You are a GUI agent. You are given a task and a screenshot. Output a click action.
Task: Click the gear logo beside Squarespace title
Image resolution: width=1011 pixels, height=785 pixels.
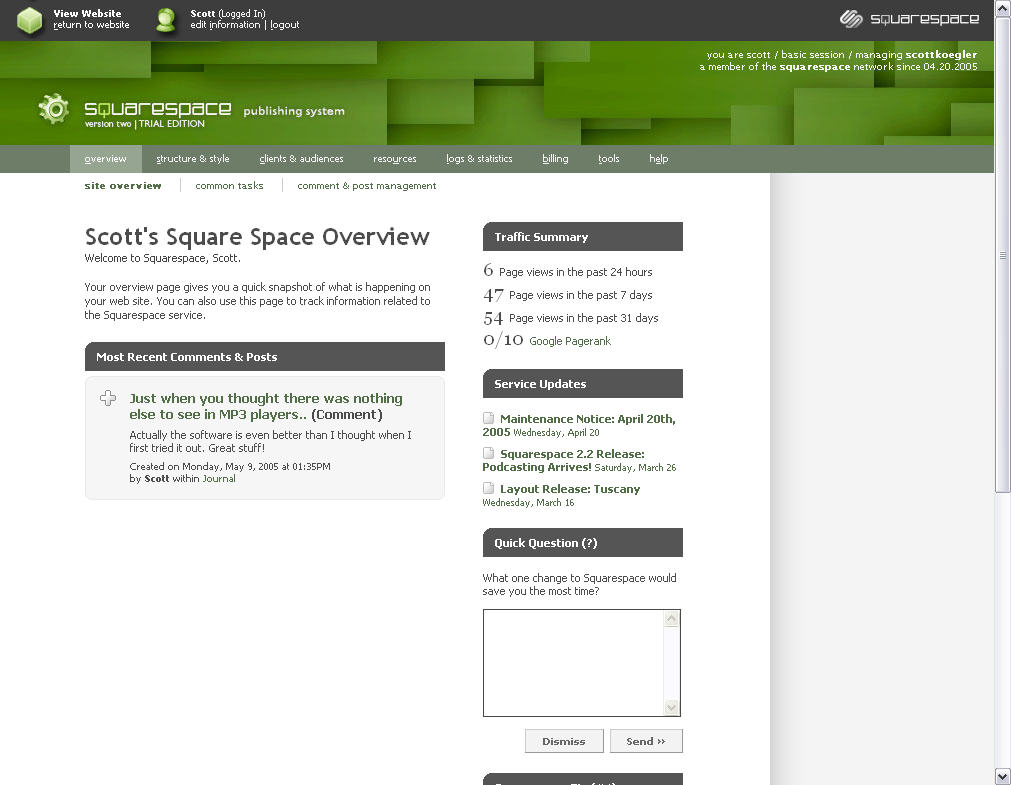54,109
